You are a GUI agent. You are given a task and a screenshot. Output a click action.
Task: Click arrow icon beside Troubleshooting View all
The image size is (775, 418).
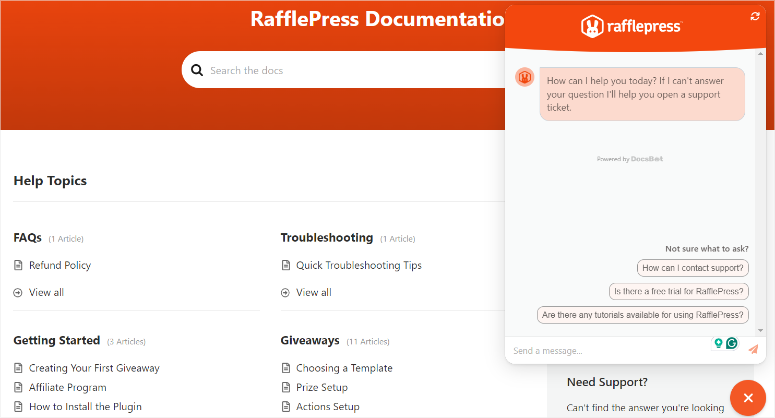[285, 293]
